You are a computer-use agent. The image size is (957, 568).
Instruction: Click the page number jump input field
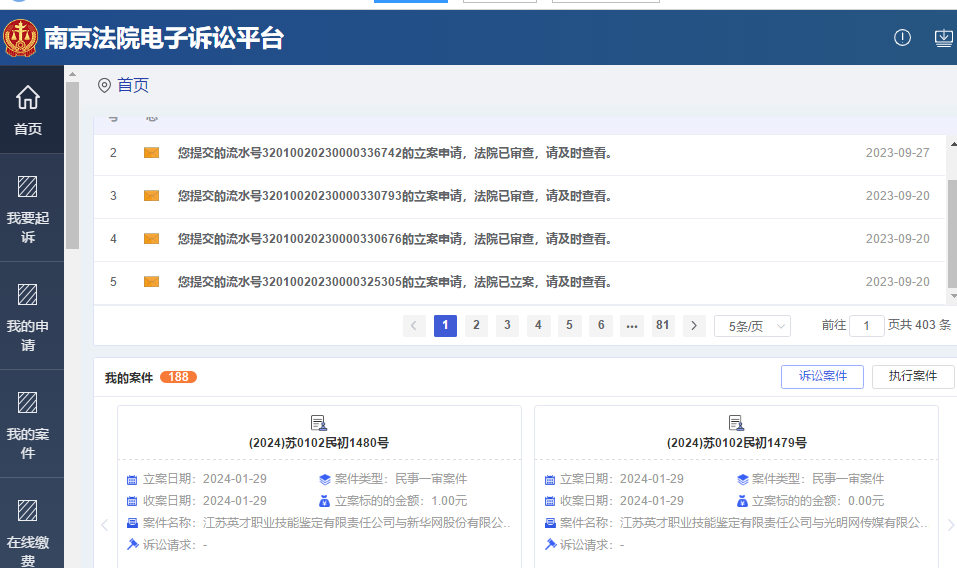[x=866, y=326]
